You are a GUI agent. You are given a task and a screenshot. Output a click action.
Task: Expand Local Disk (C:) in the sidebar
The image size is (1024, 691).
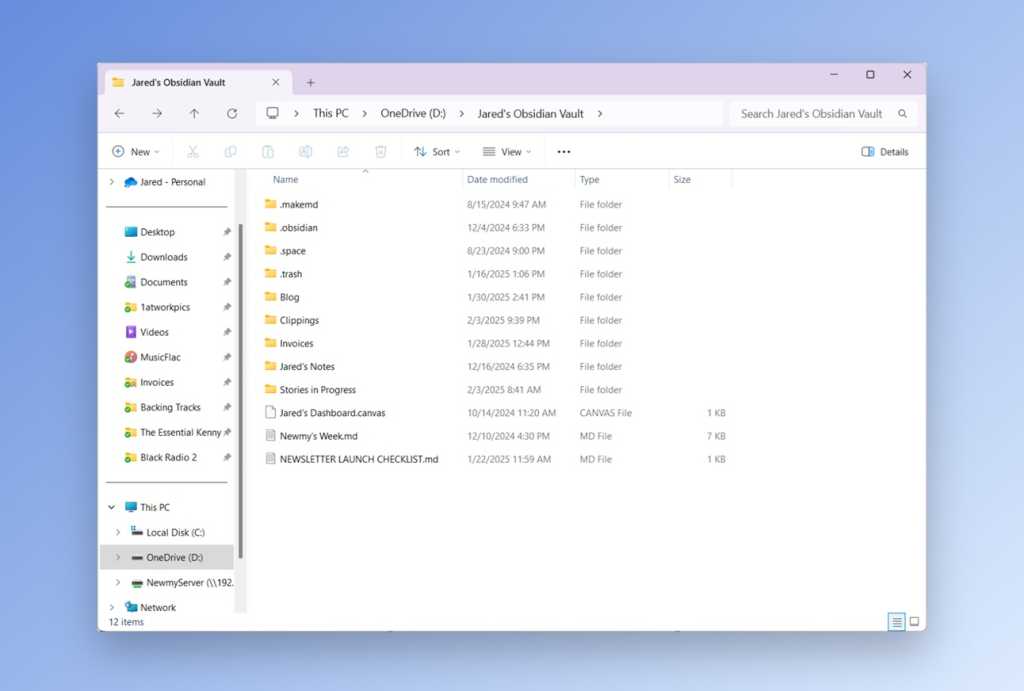tap(119, 532)
